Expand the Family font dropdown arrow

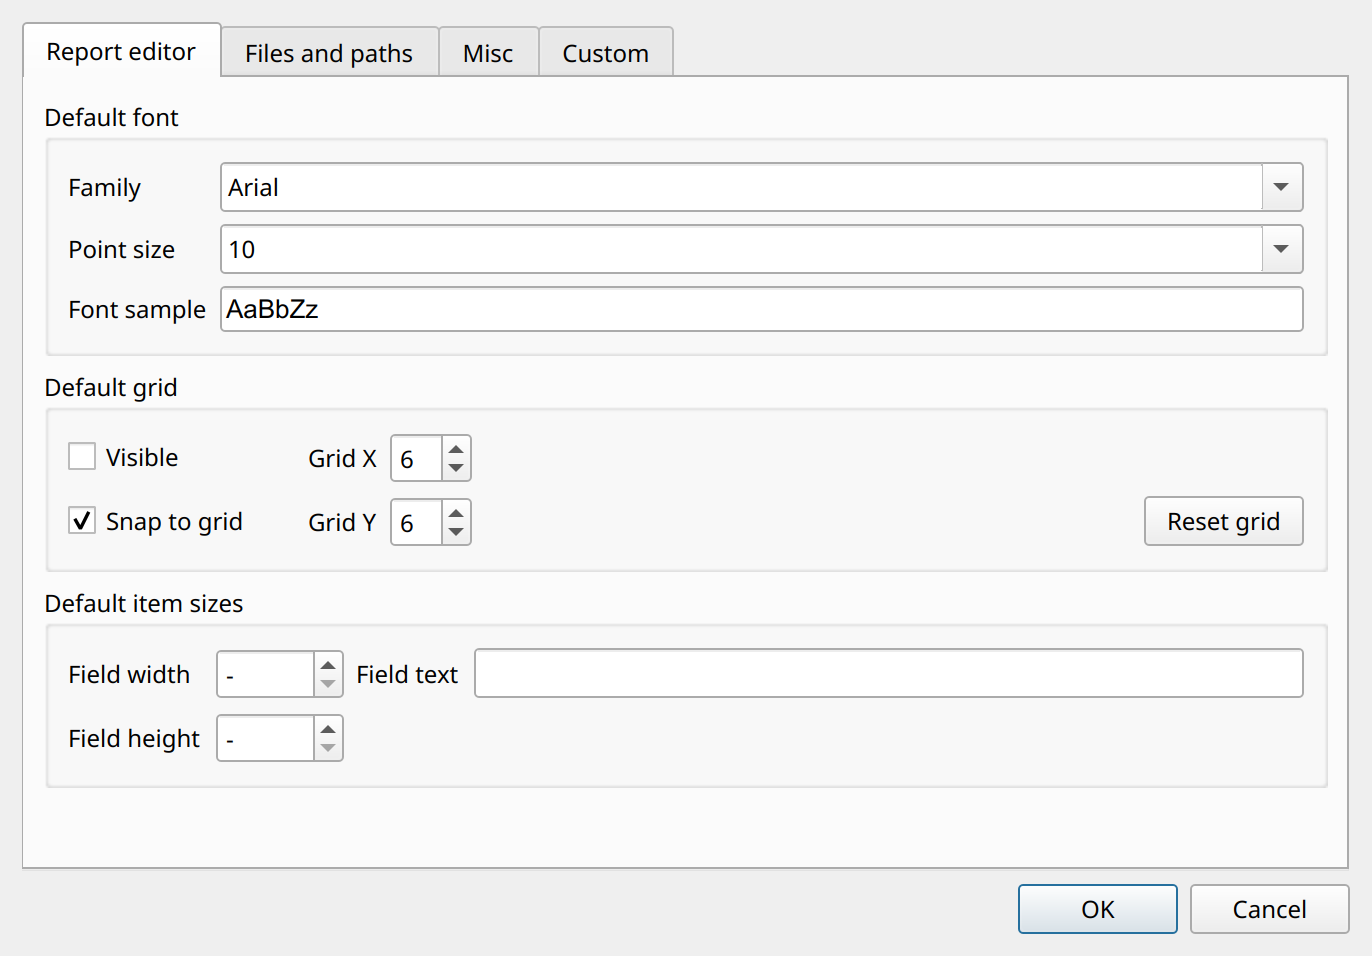pos(1281,187)
